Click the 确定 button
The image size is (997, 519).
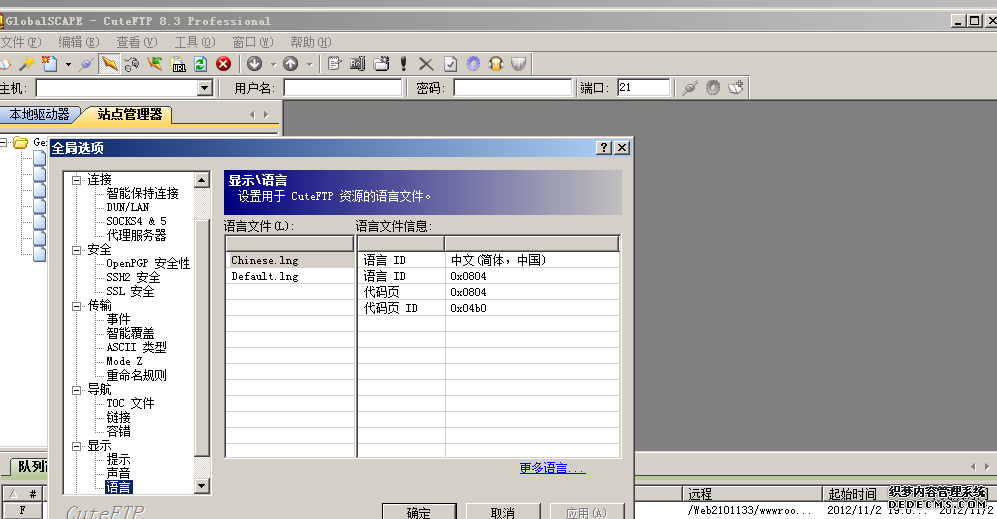pos(419,512)
